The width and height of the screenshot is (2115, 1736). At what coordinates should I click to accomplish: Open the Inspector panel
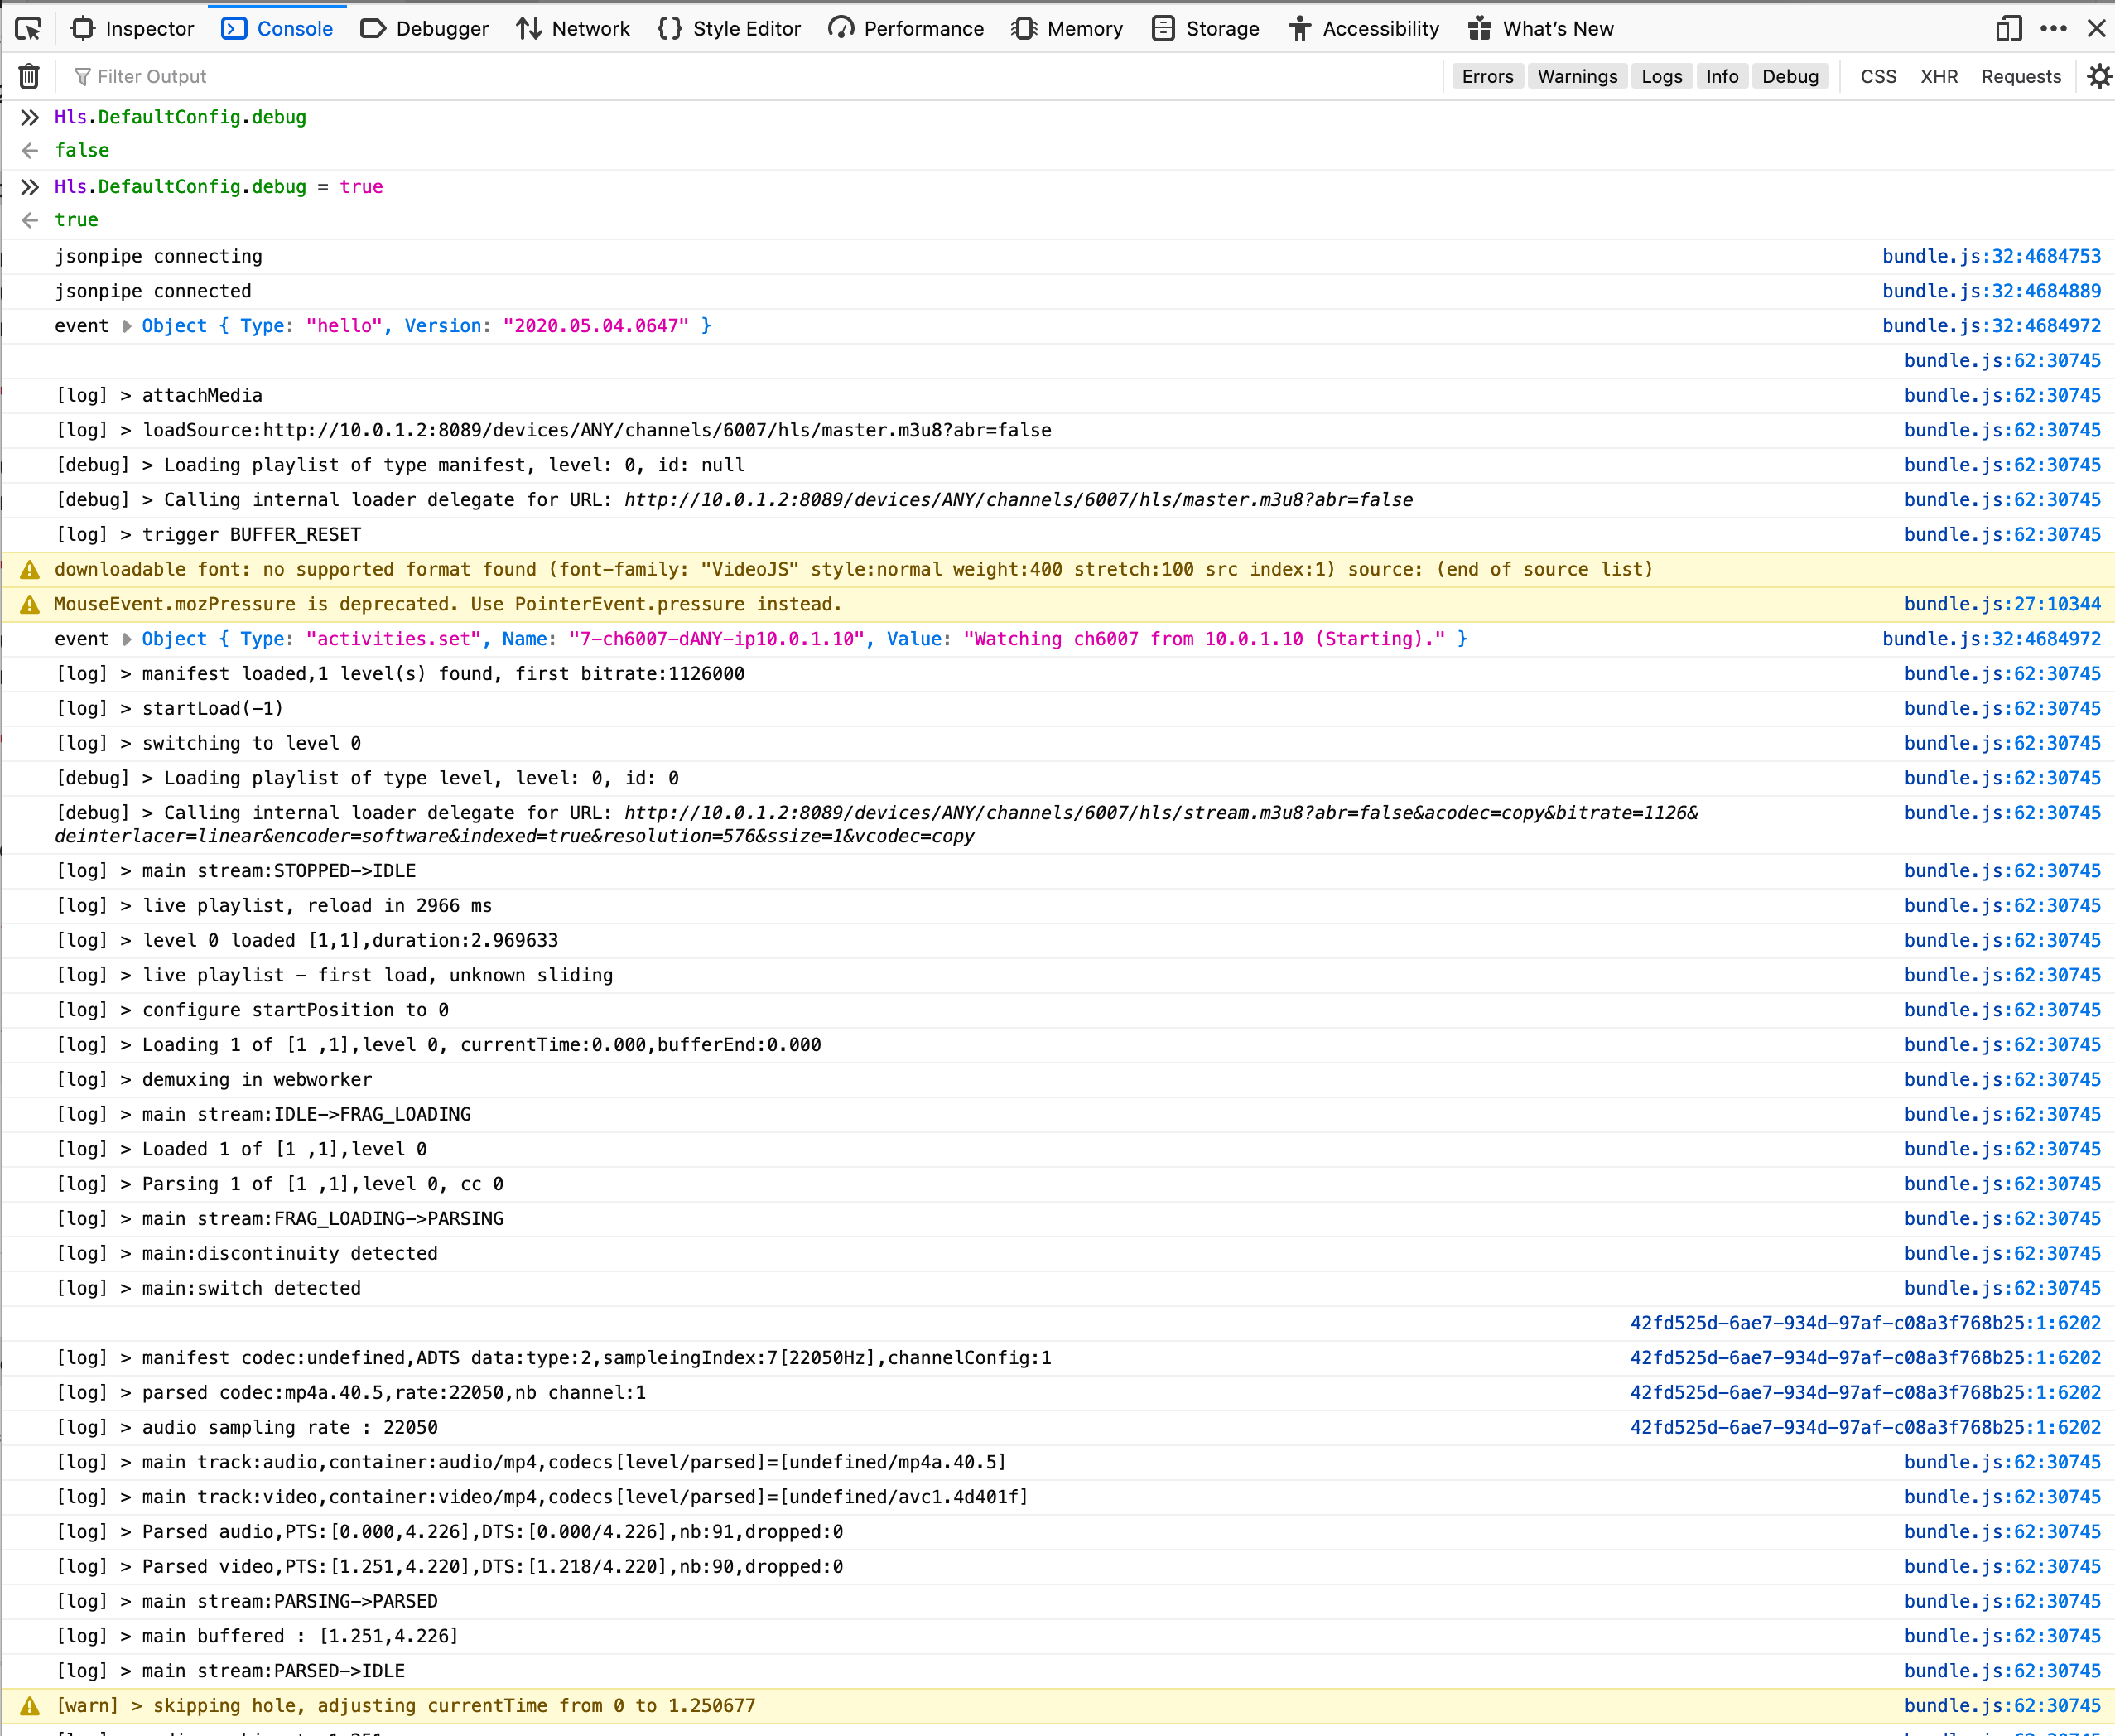[x=133, y=29]
